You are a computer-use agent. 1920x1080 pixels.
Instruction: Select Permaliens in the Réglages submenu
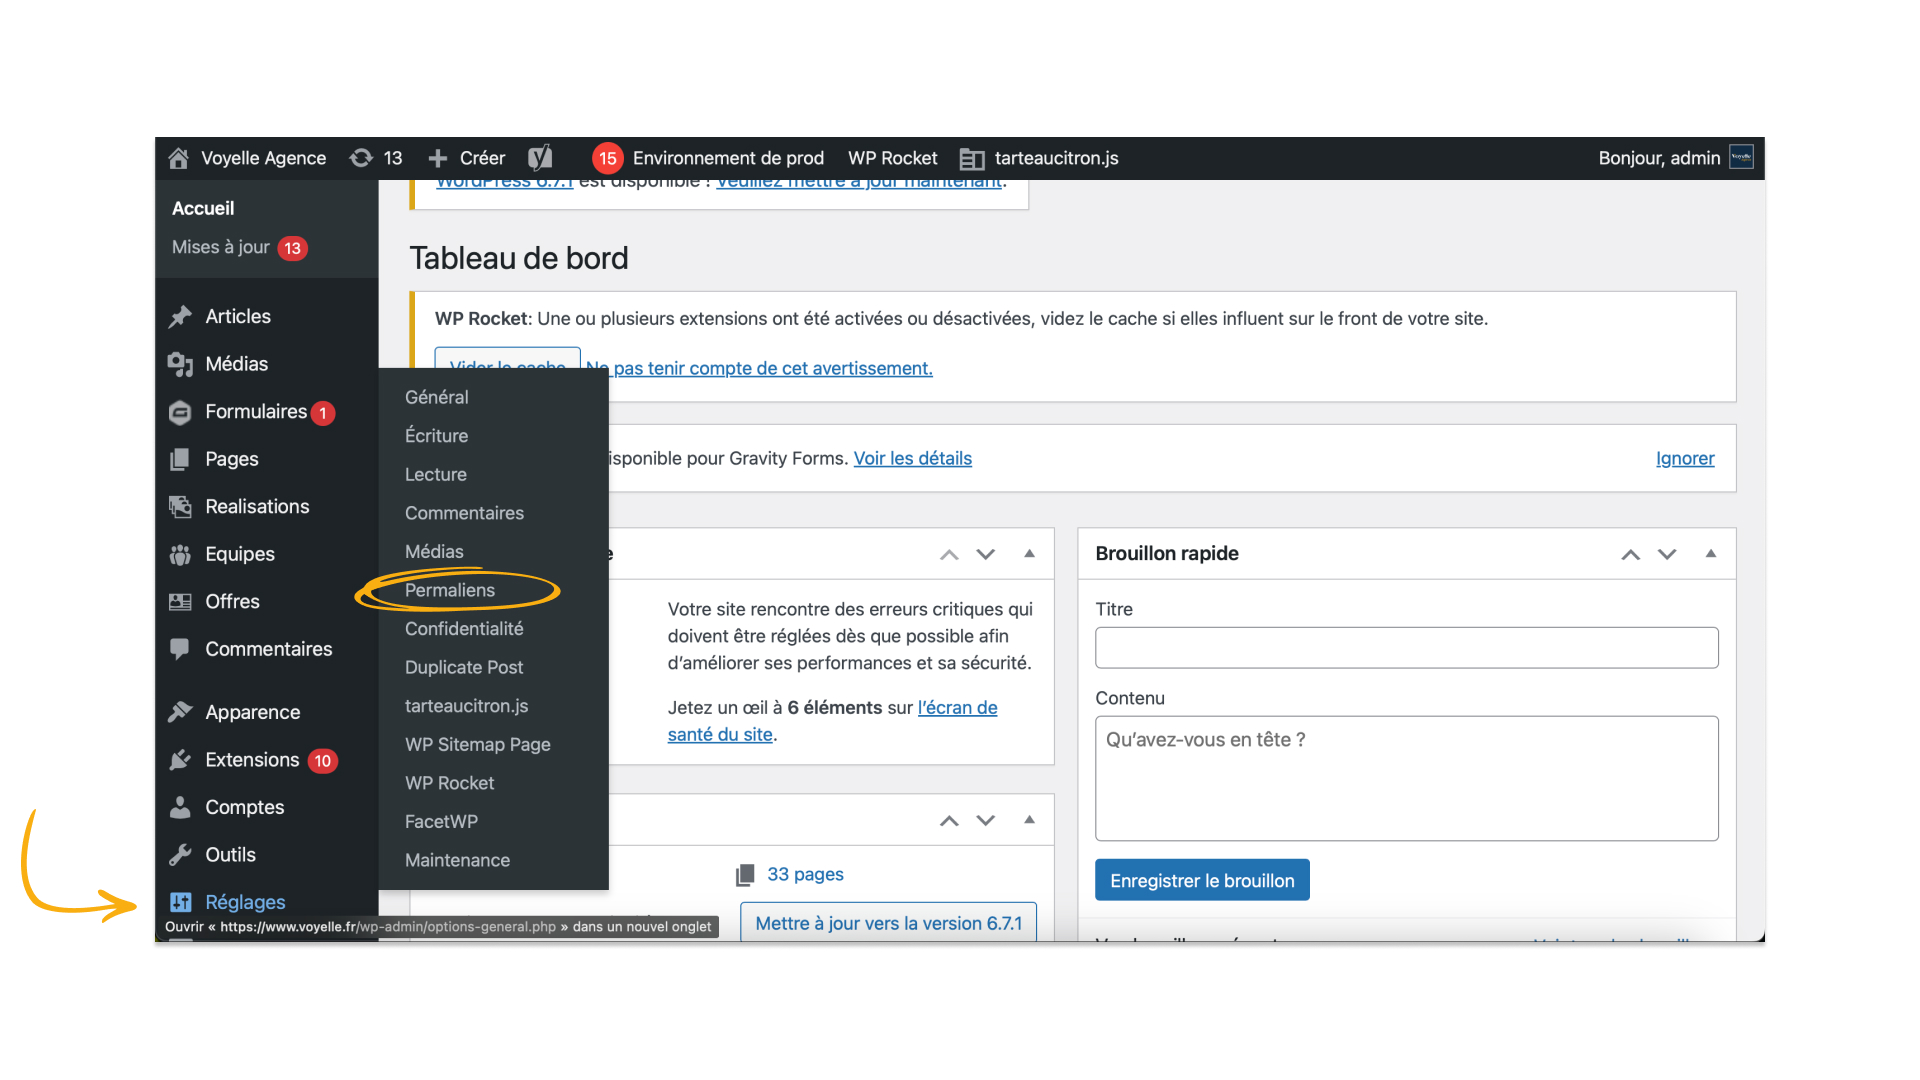(450, 590)
